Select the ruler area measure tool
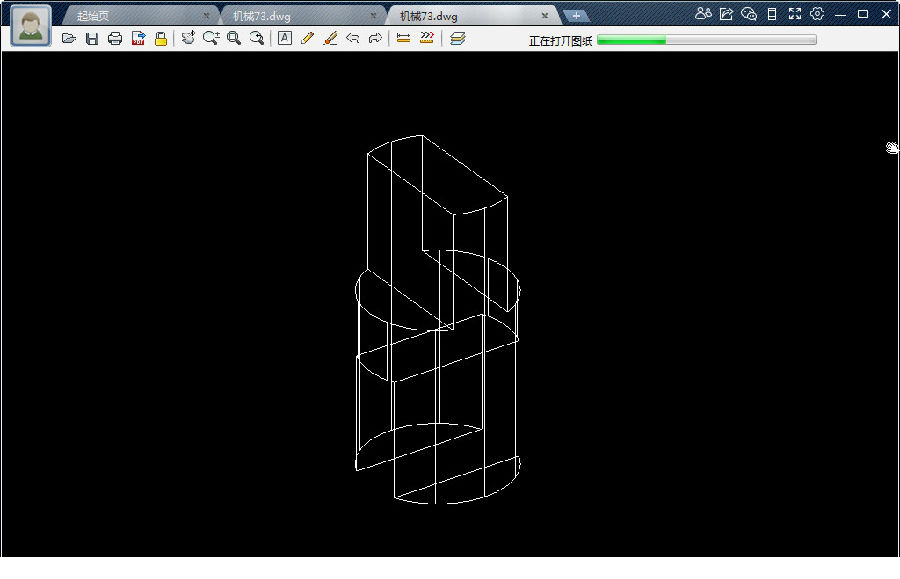Image resolution: width=900 pixels, height=579 pixels. tap(426, 38)
